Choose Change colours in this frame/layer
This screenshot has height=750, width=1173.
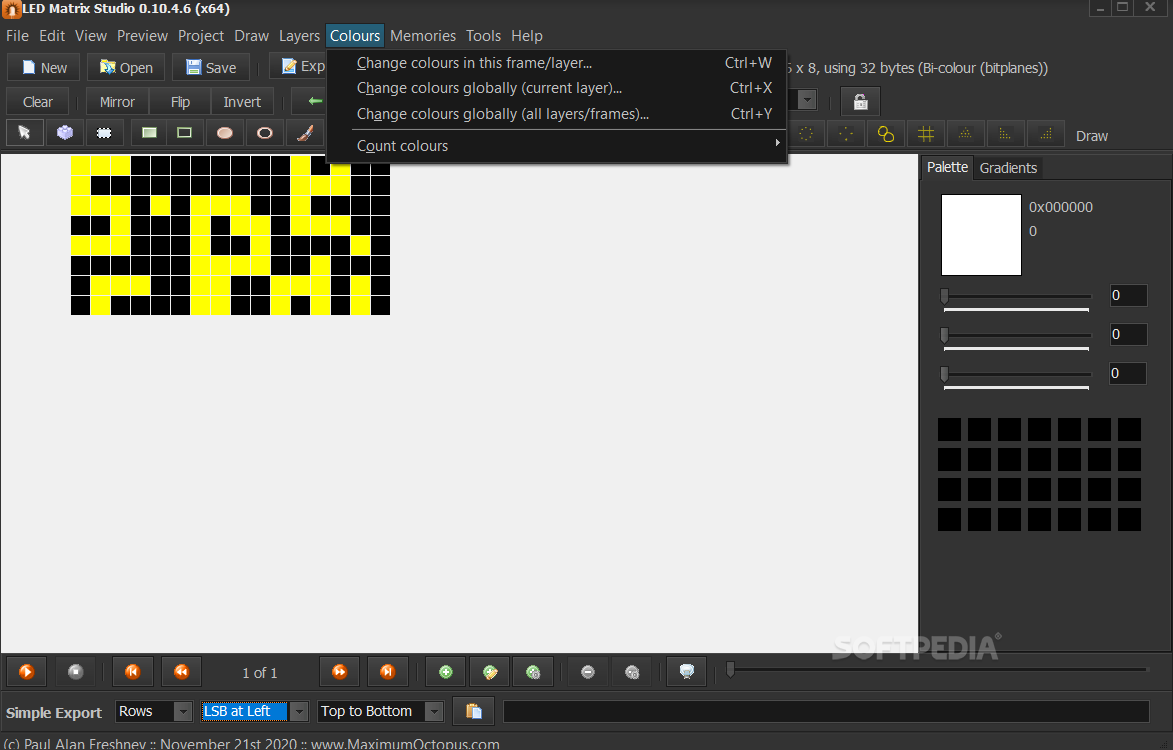click(557, 63)
